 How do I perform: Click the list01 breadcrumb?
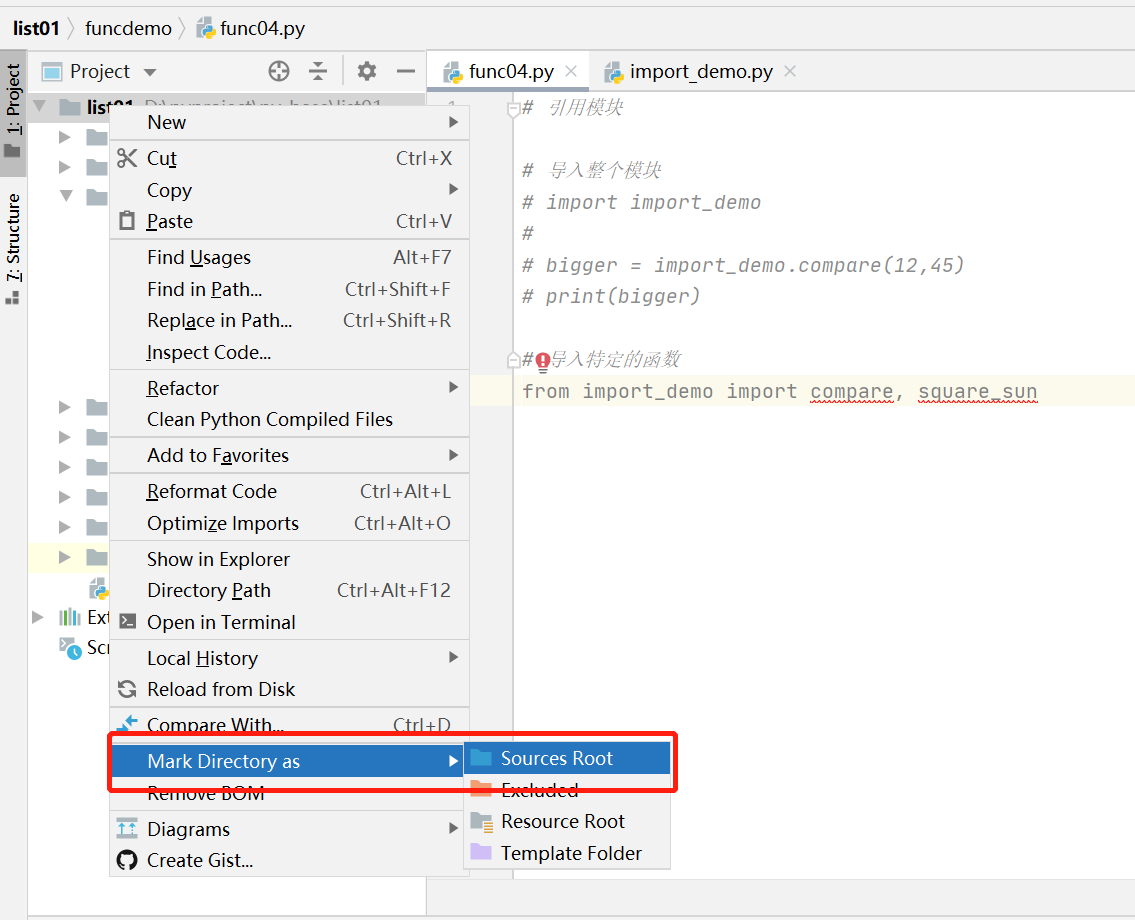pyautogui.click(x=36, y=28)
